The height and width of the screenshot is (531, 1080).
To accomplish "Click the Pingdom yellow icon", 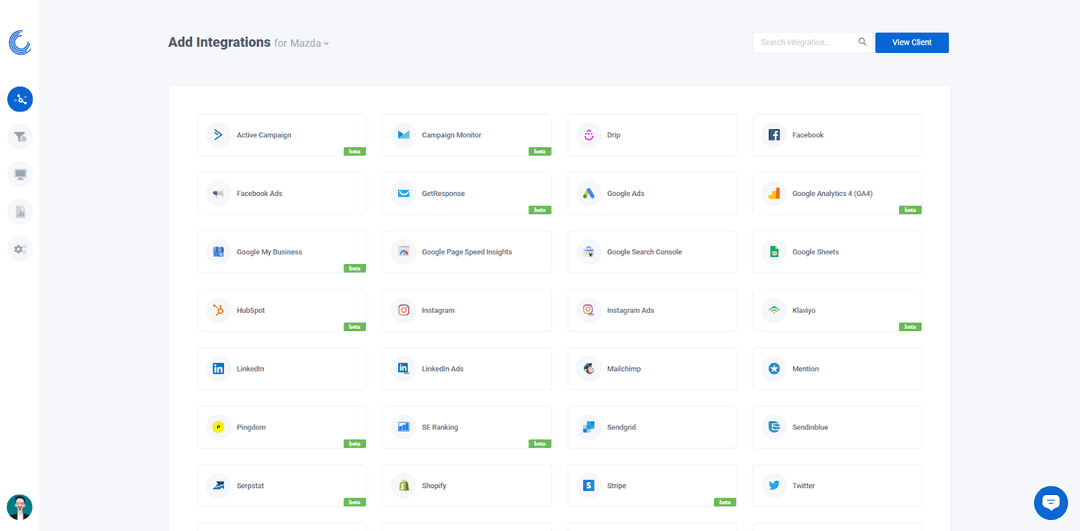I will (218, 428).
